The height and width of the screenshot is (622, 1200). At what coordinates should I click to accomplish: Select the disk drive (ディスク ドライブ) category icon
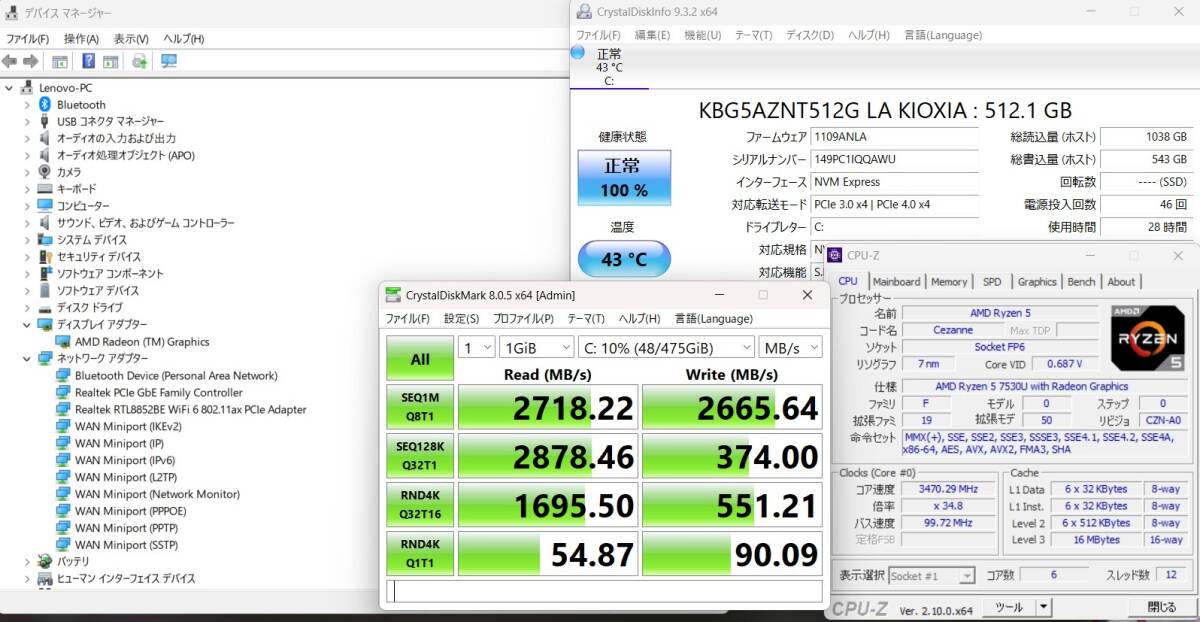tap(45, 307)
